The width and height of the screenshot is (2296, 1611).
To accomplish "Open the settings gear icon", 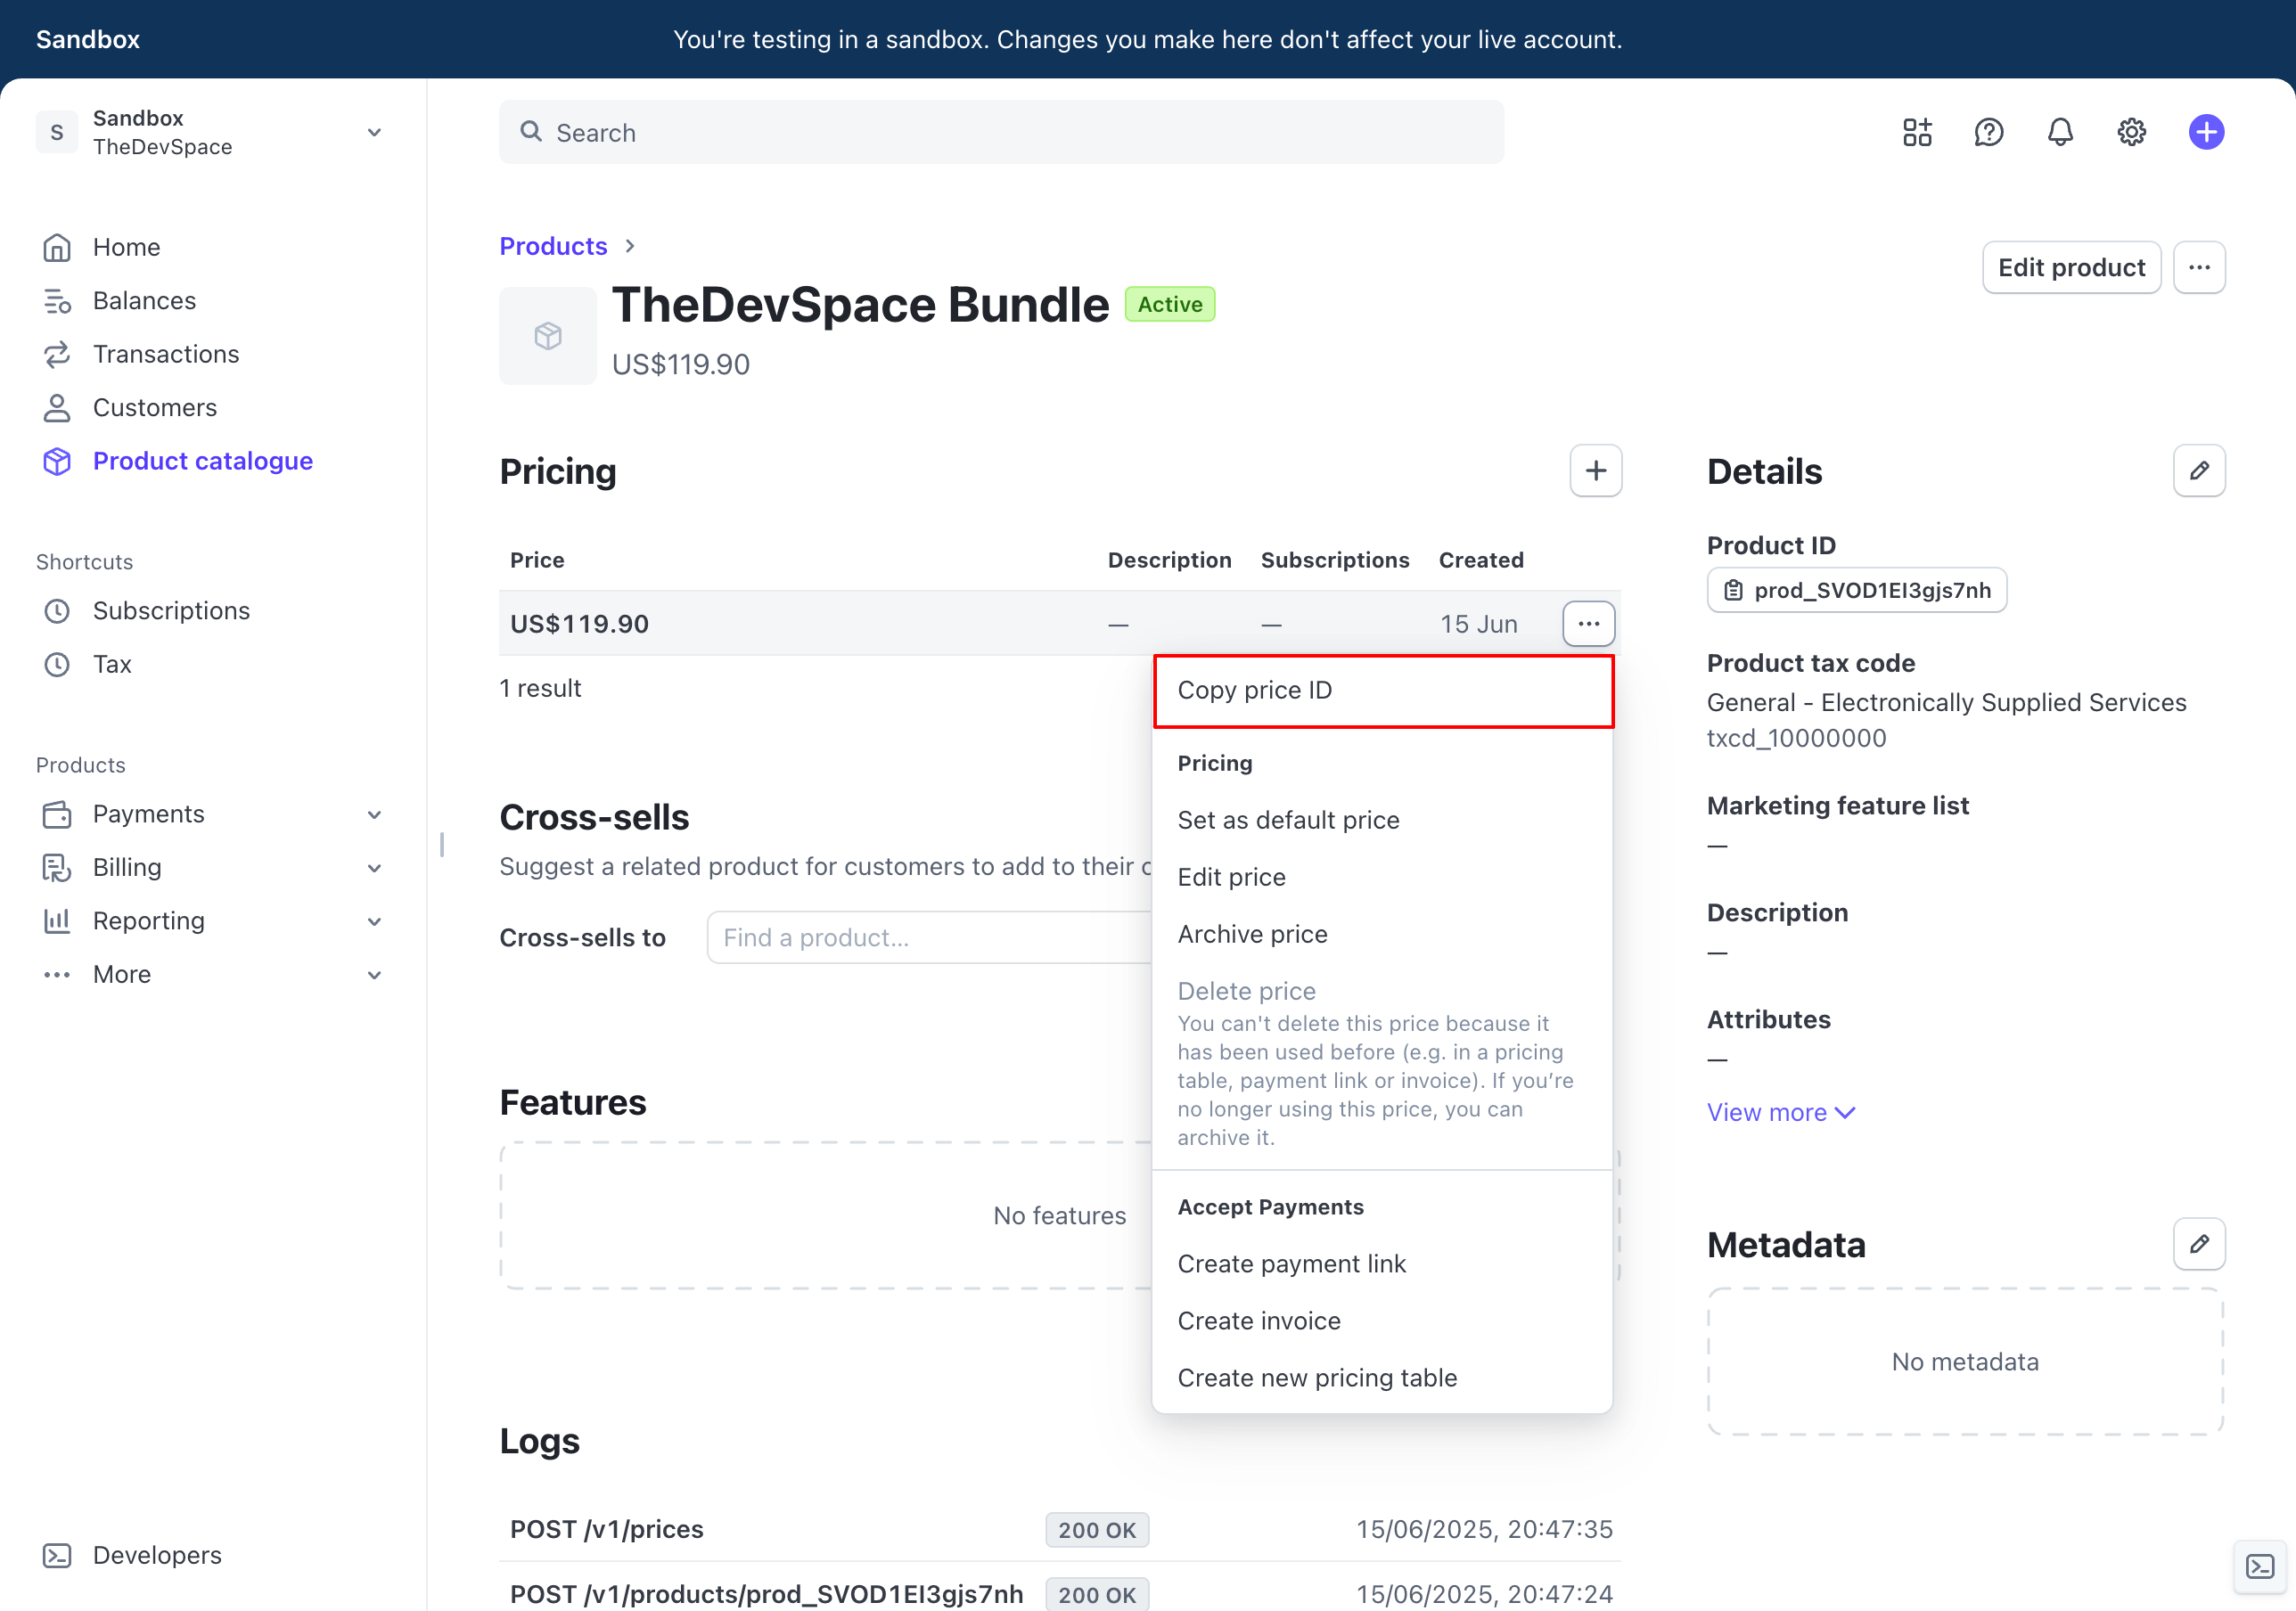I will tap(2131, 133).
